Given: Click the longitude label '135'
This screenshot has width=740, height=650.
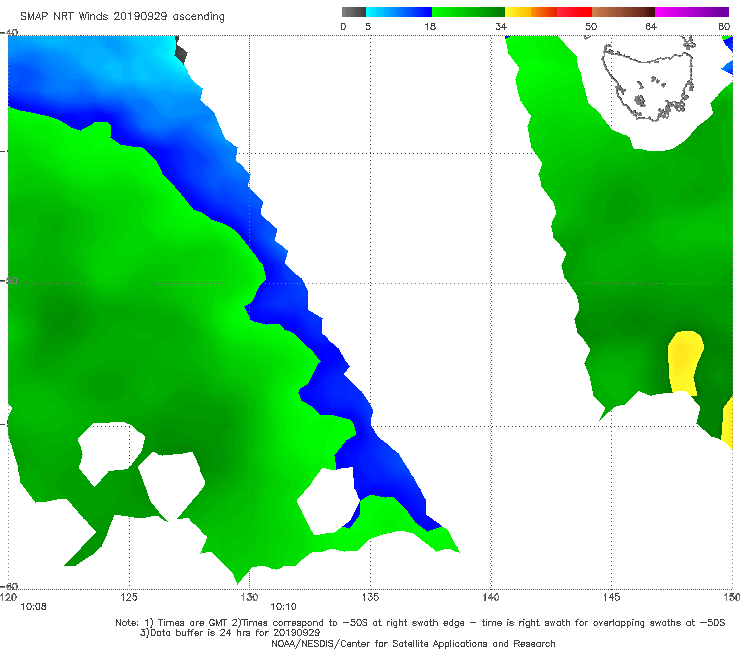Looking at the screenshot, I should tap(370, 597).
